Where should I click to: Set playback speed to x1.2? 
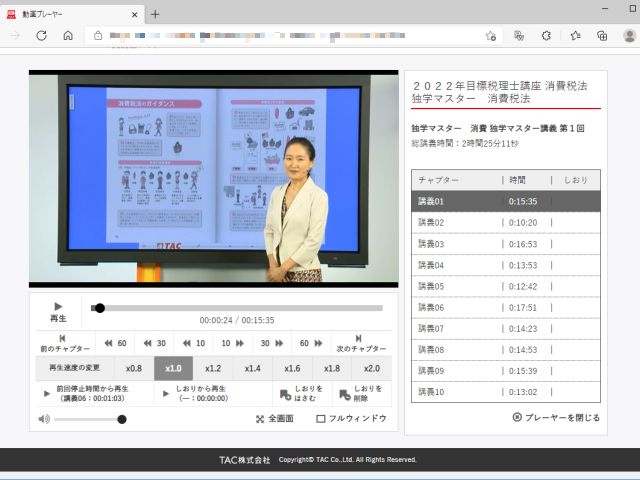point(213,368)
